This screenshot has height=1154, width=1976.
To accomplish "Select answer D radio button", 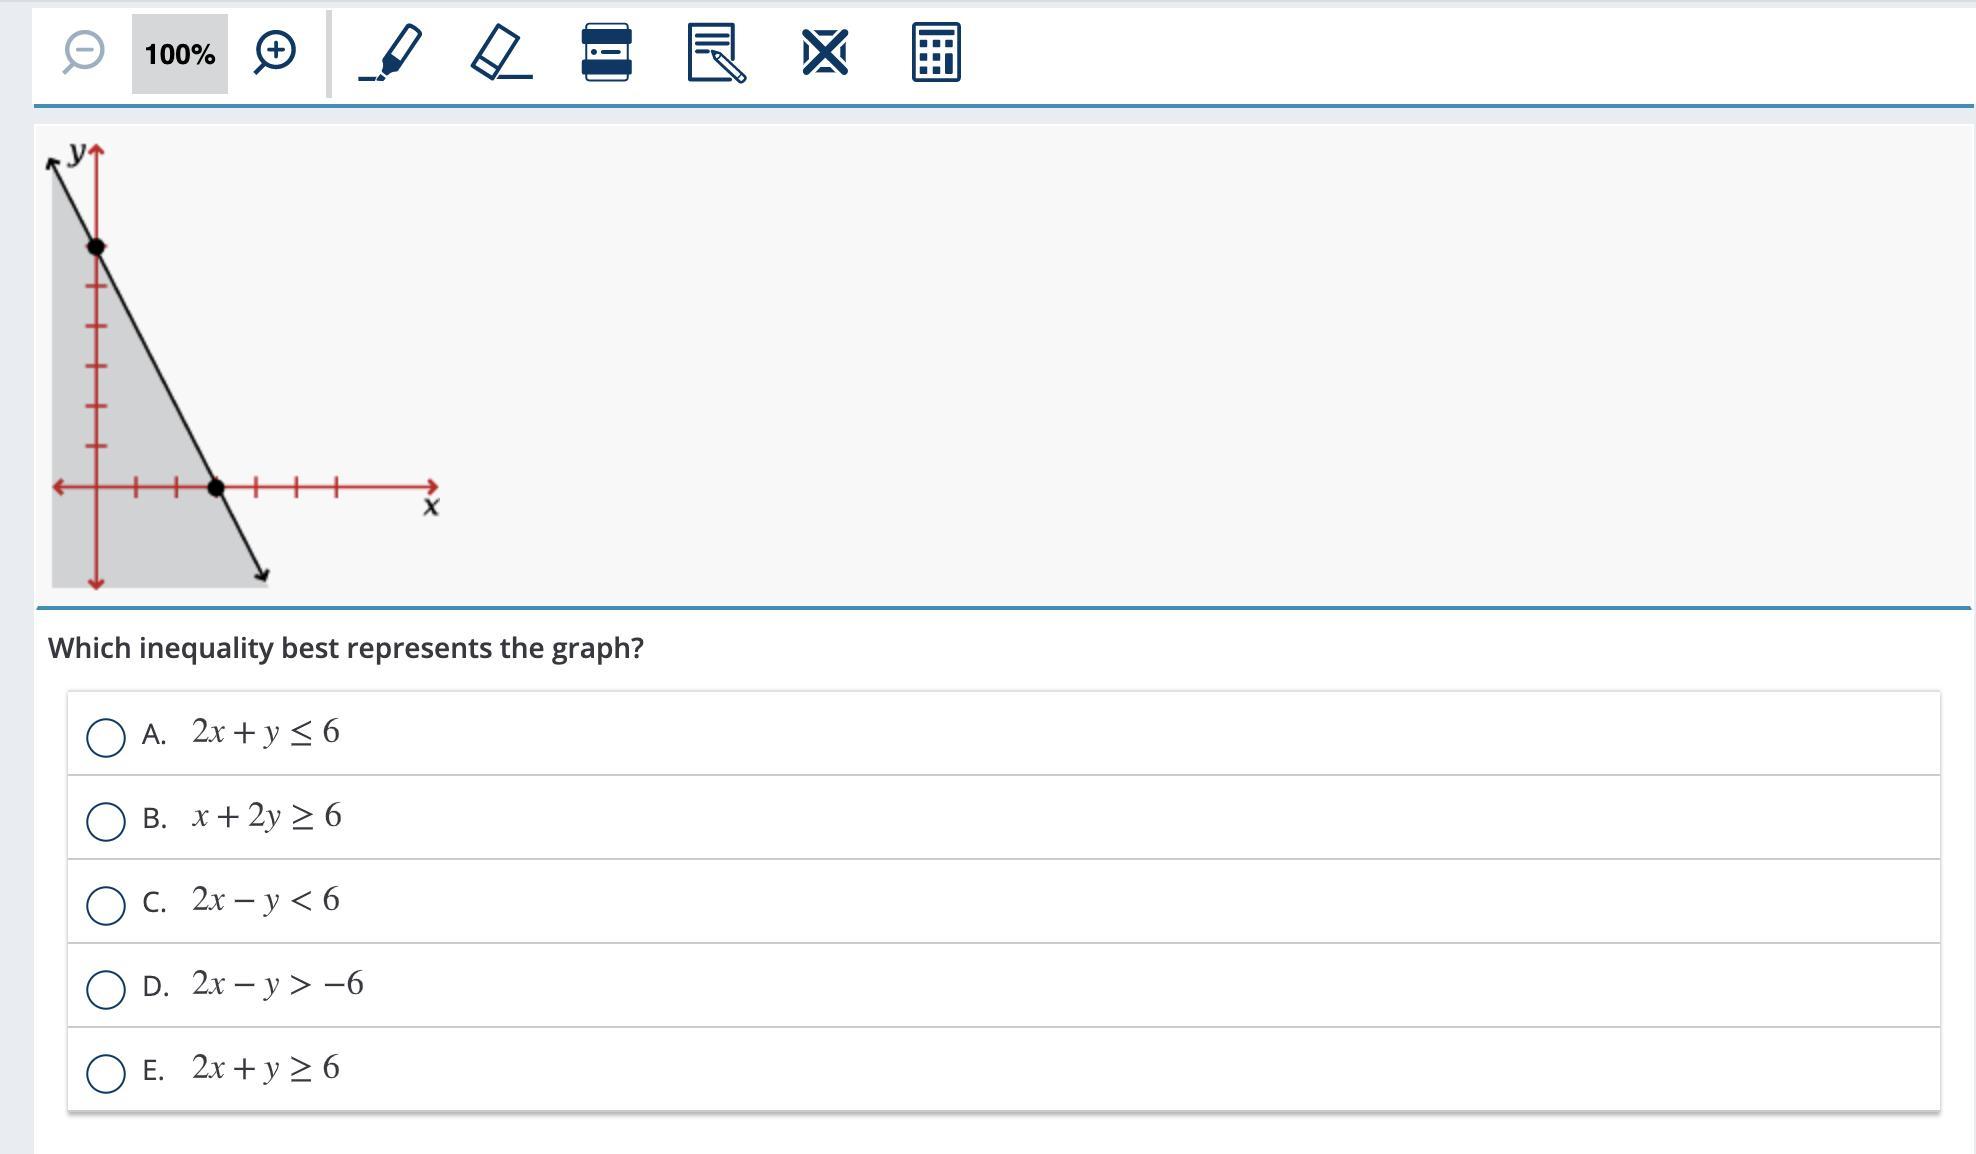I will 106,989.
